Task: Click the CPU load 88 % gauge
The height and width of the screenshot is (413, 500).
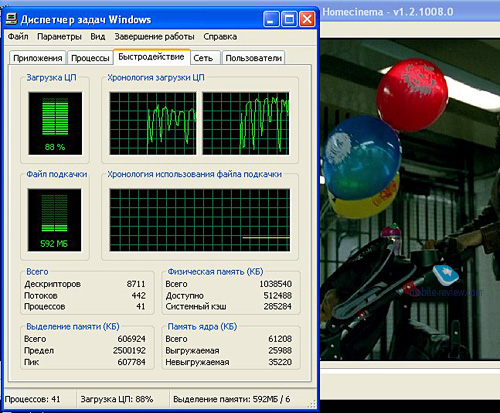Action: pos(55,123)
